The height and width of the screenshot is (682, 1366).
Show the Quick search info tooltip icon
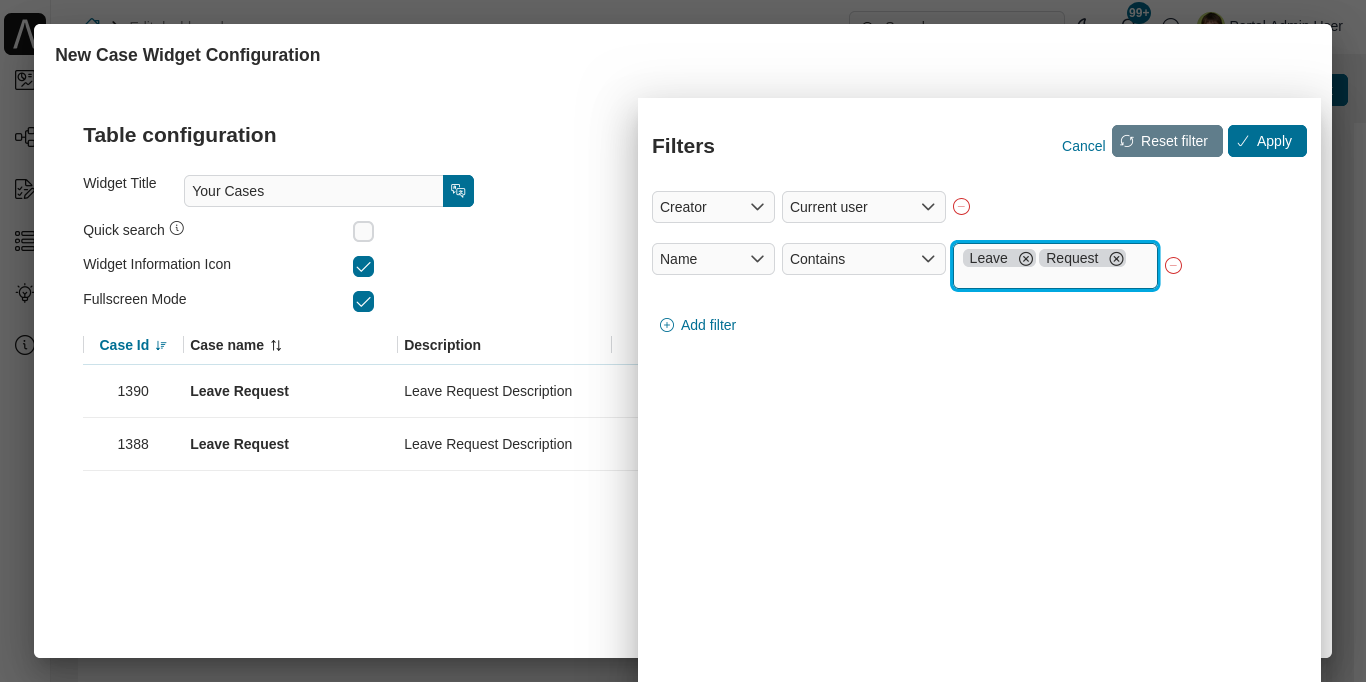tap(177, 228)
